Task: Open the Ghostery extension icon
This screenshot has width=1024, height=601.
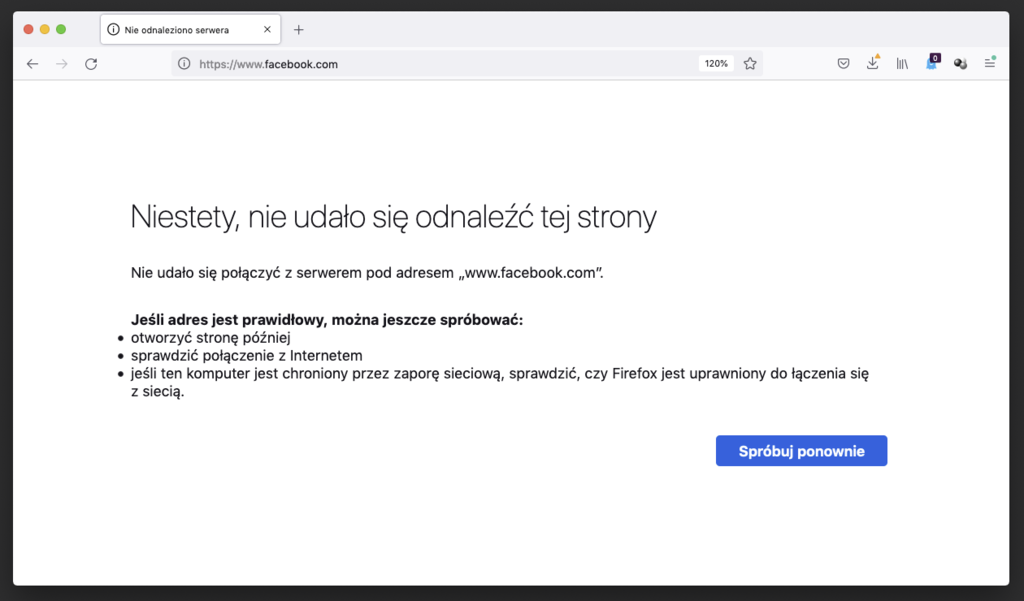Action: pyautogui.click(x=932, y=63)
